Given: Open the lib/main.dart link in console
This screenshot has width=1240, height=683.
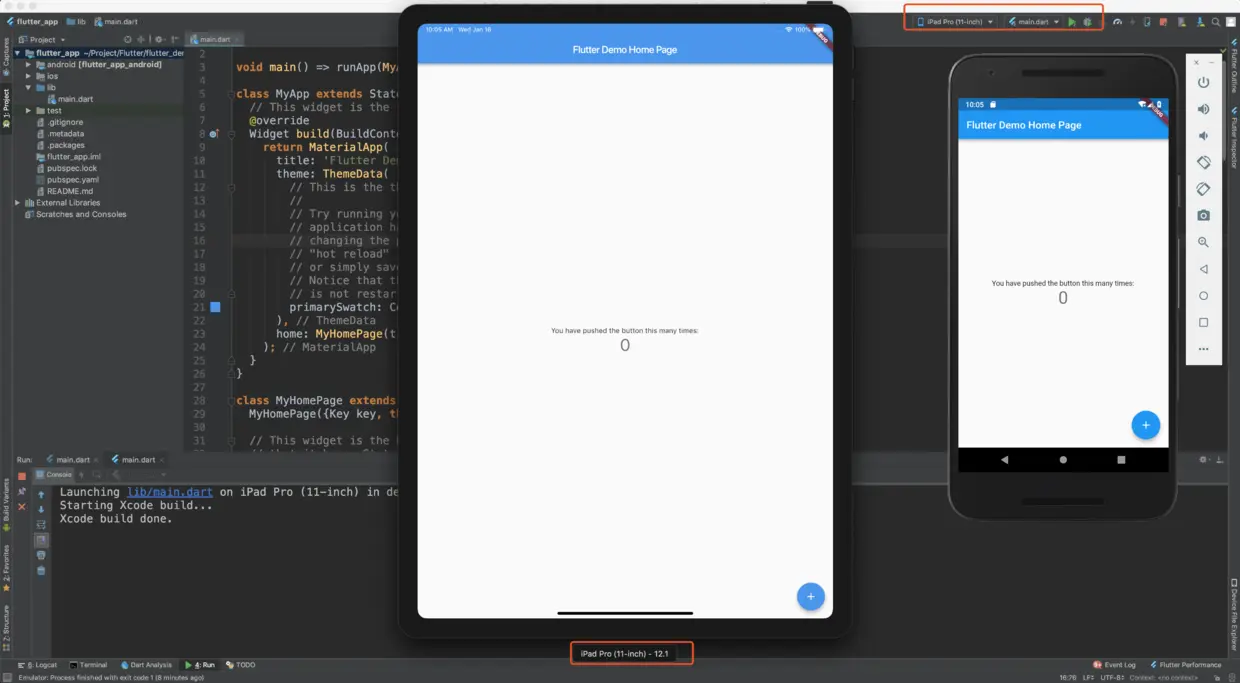Looking at the screenshot, I should (170, 492).
